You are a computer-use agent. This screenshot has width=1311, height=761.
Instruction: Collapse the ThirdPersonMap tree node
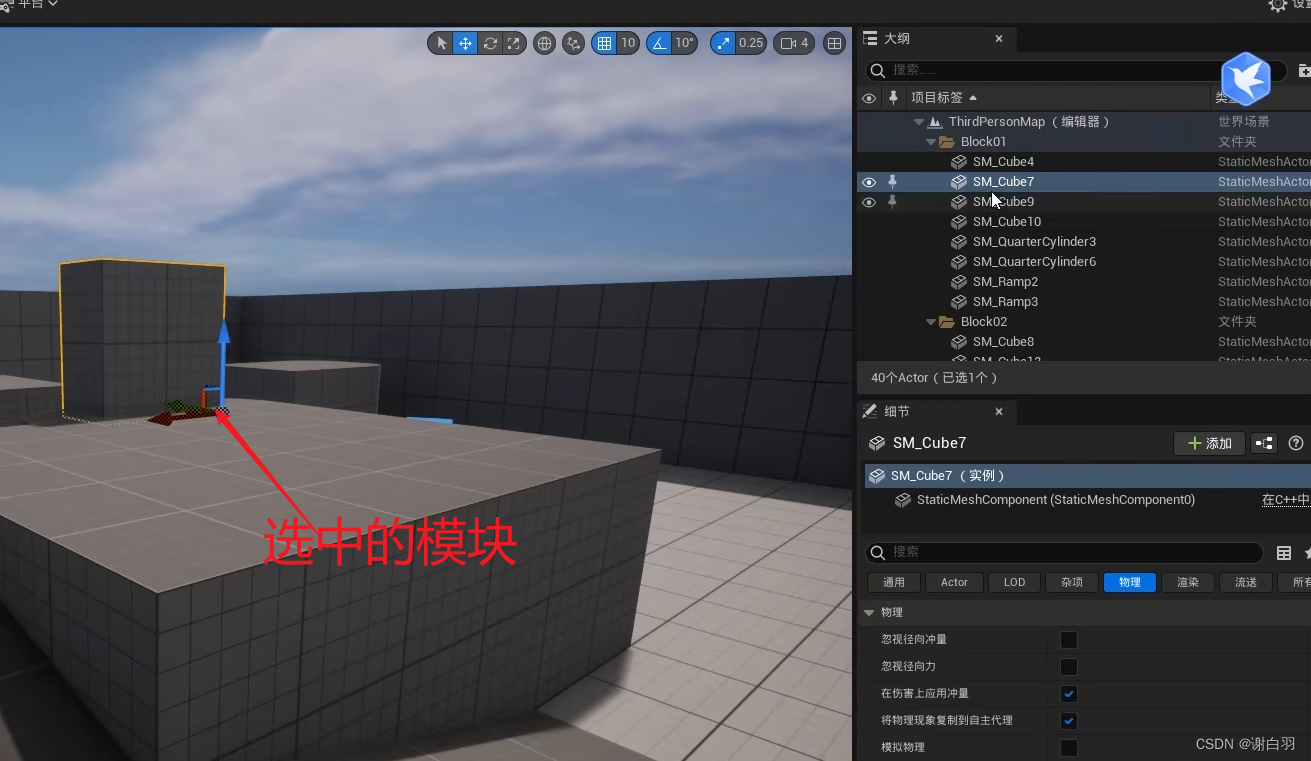click(919, 121)
